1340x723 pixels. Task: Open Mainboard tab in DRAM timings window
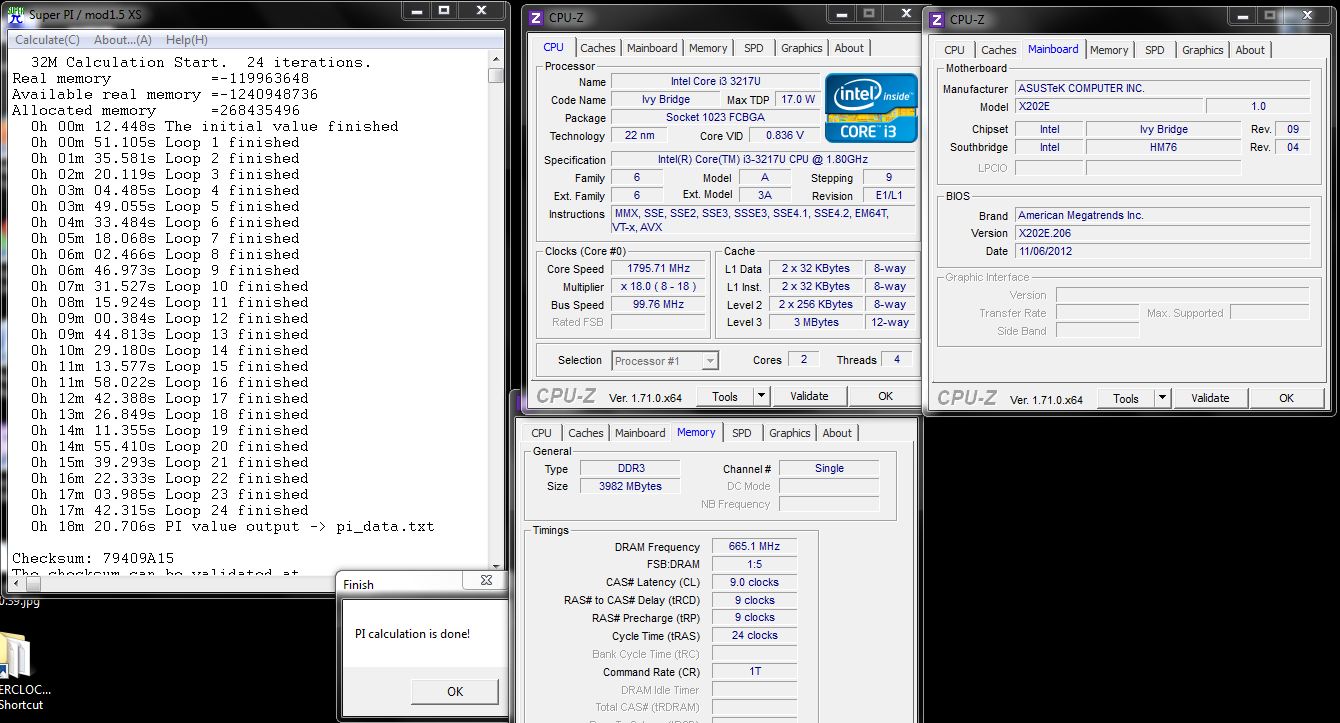point(640,433)
